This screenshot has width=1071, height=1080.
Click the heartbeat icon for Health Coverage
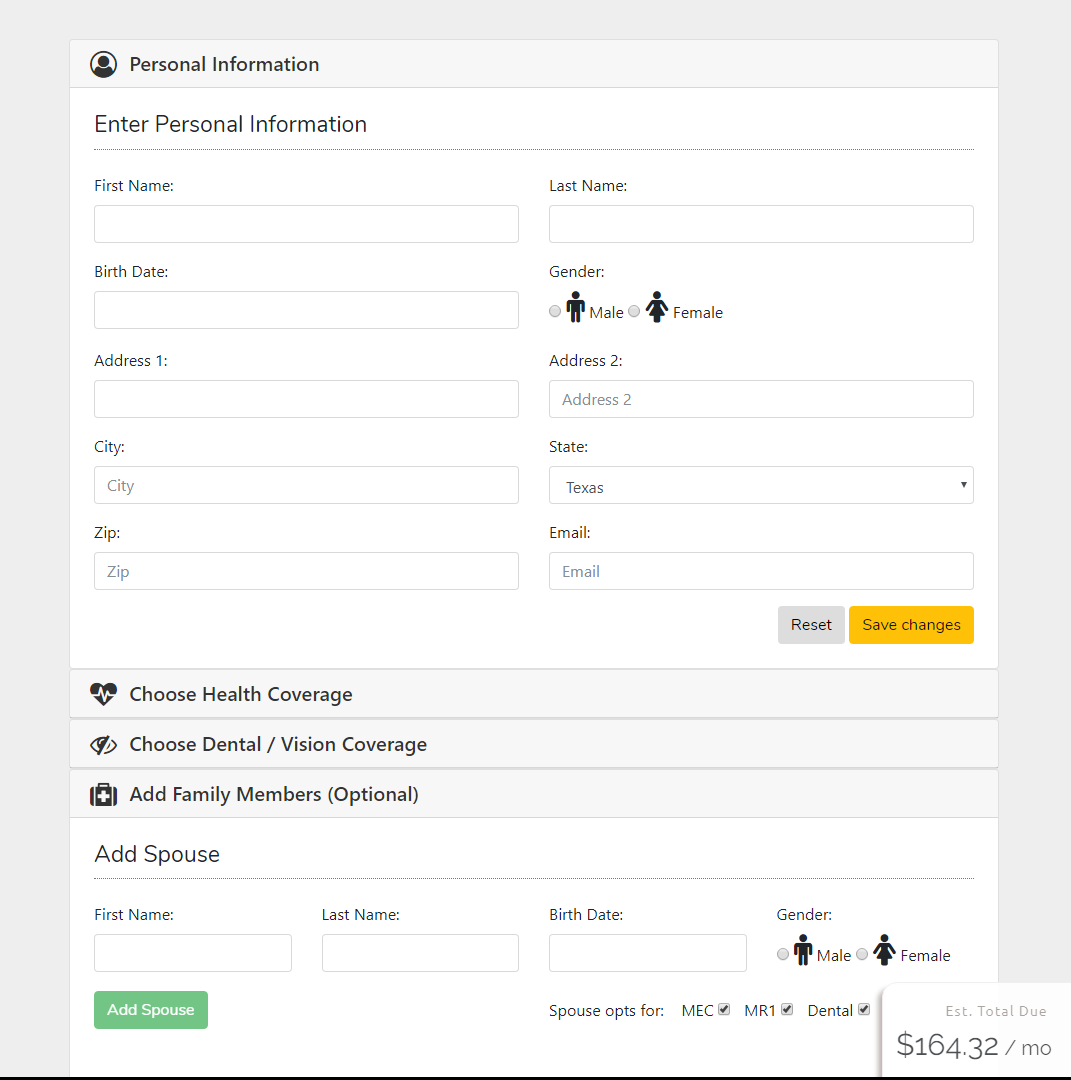coord(103,694)
